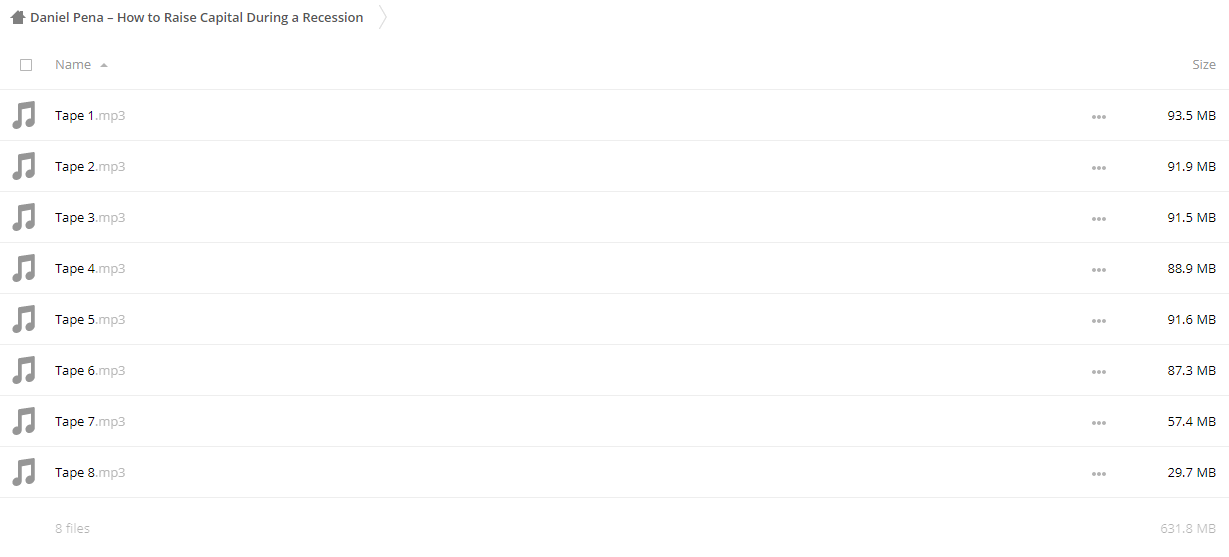1229x557 pixels.
Task: Open more options for Tape 2.mp3
Action: click(x=1099, y=167)
